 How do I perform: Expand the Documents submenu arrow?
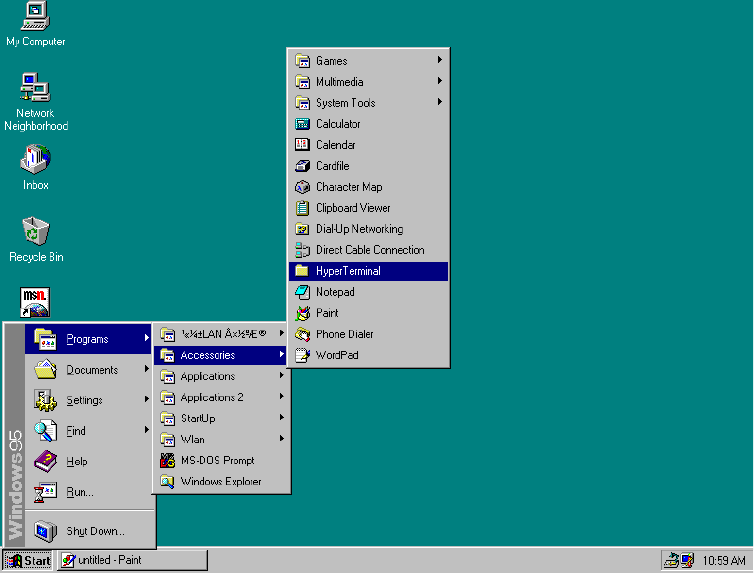(147, 369)
